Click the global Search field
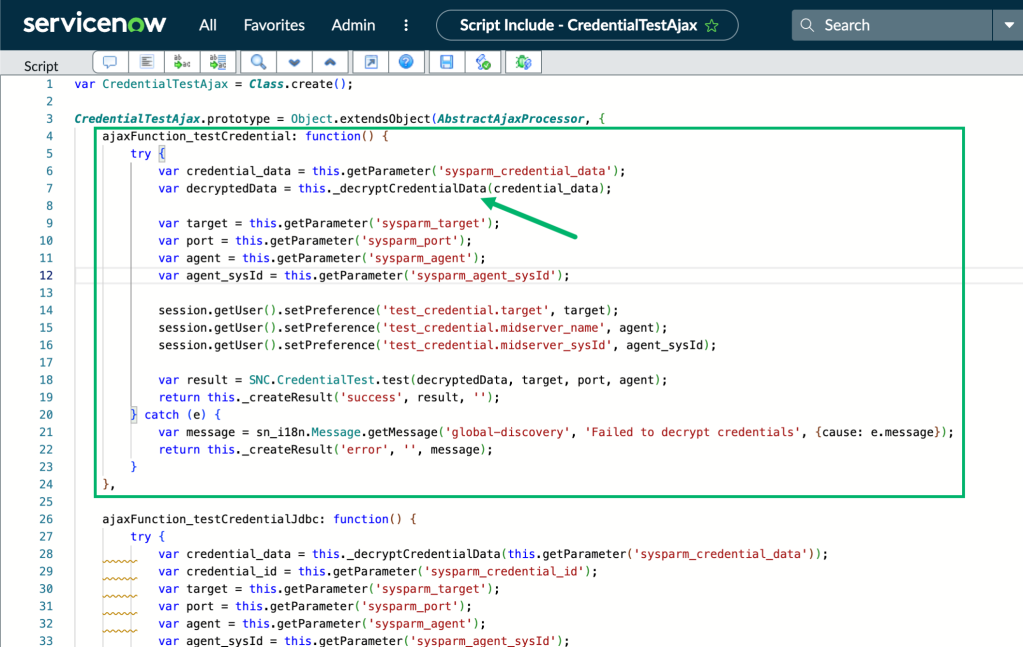 [892, 25]
